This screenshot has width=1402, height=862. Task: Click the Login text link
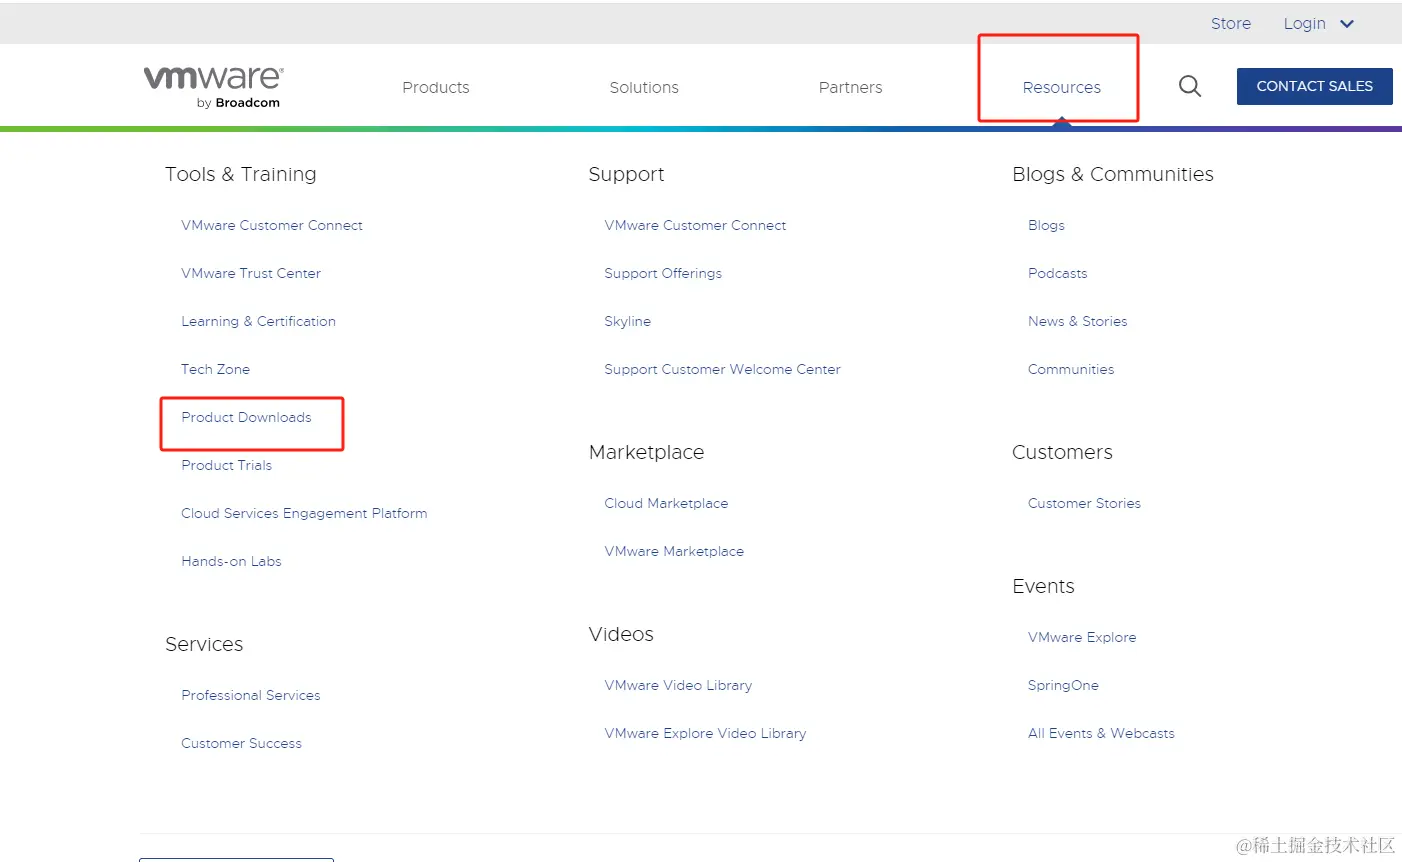(1304, 23)
